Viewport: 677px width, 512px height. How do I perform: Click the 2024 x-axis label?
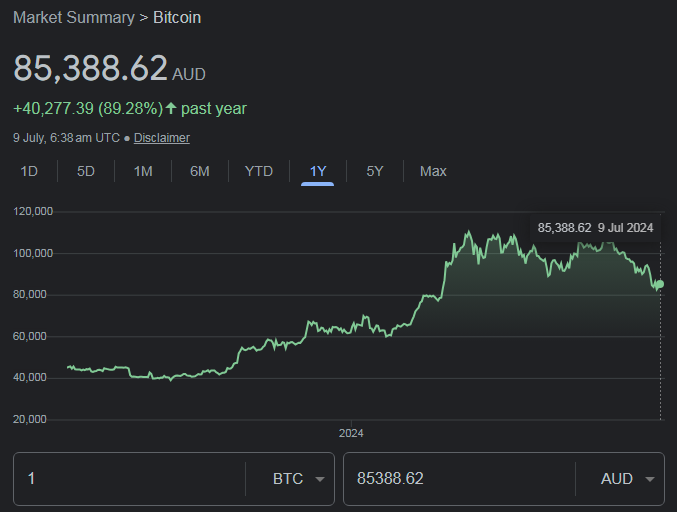coord(351,433)
